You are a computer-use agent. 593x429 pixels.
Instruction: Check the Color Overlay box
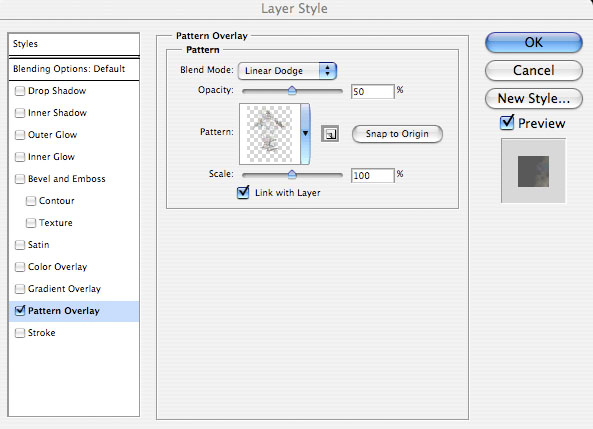pyautogui.click(x=20, y=267)
